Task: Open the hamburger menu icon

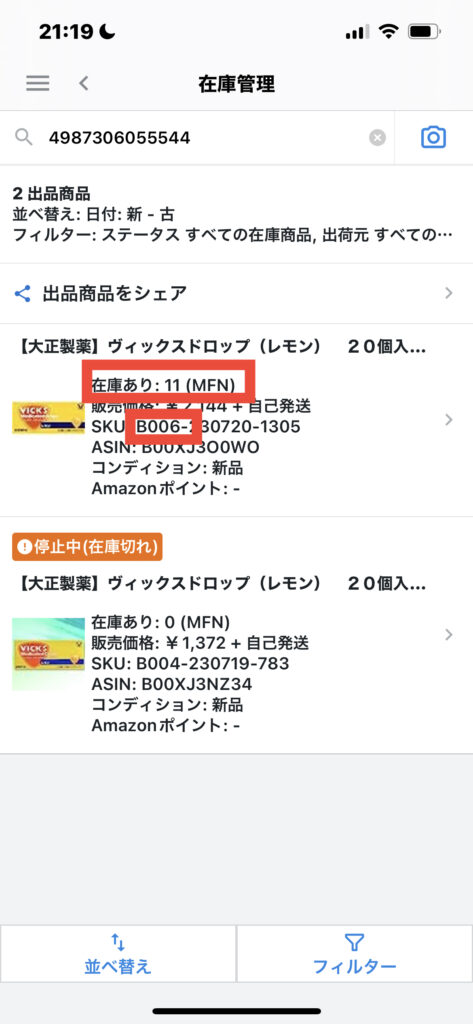Action: pos(38,84)
